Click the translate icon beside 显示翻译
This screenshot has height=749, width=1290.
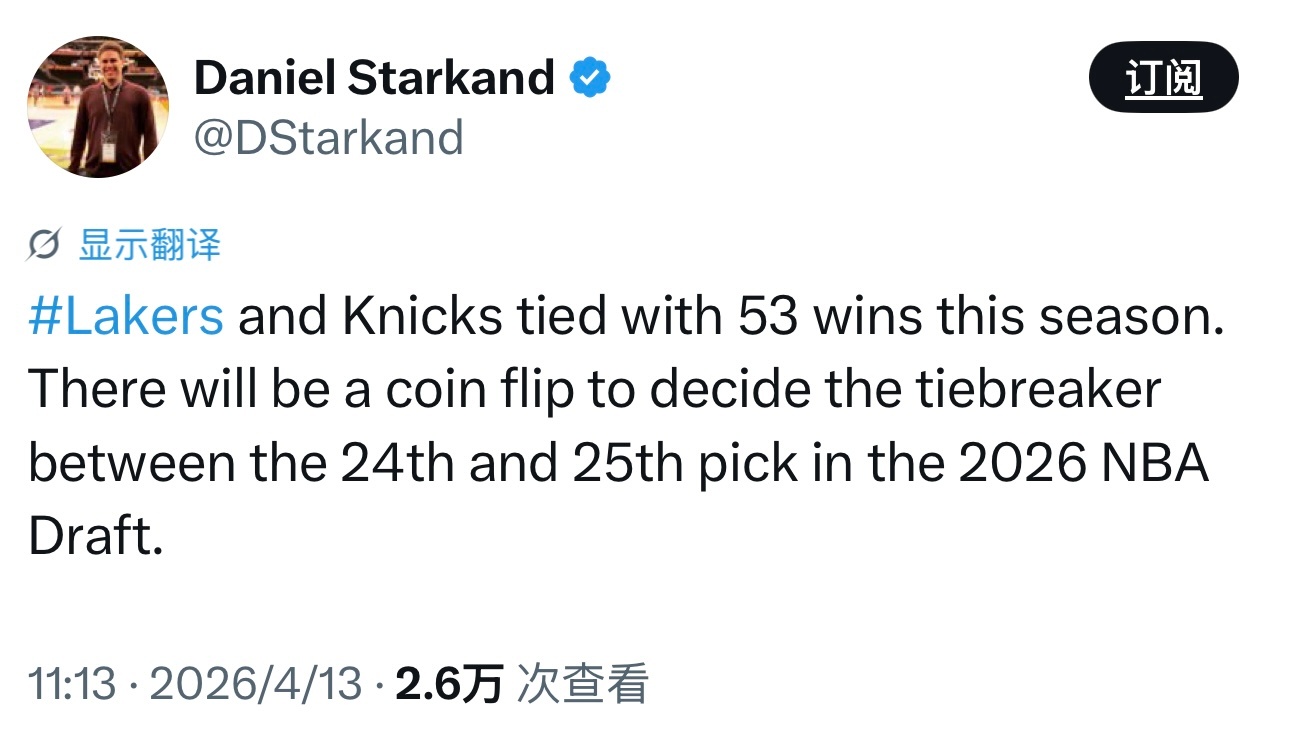(46, 245)
